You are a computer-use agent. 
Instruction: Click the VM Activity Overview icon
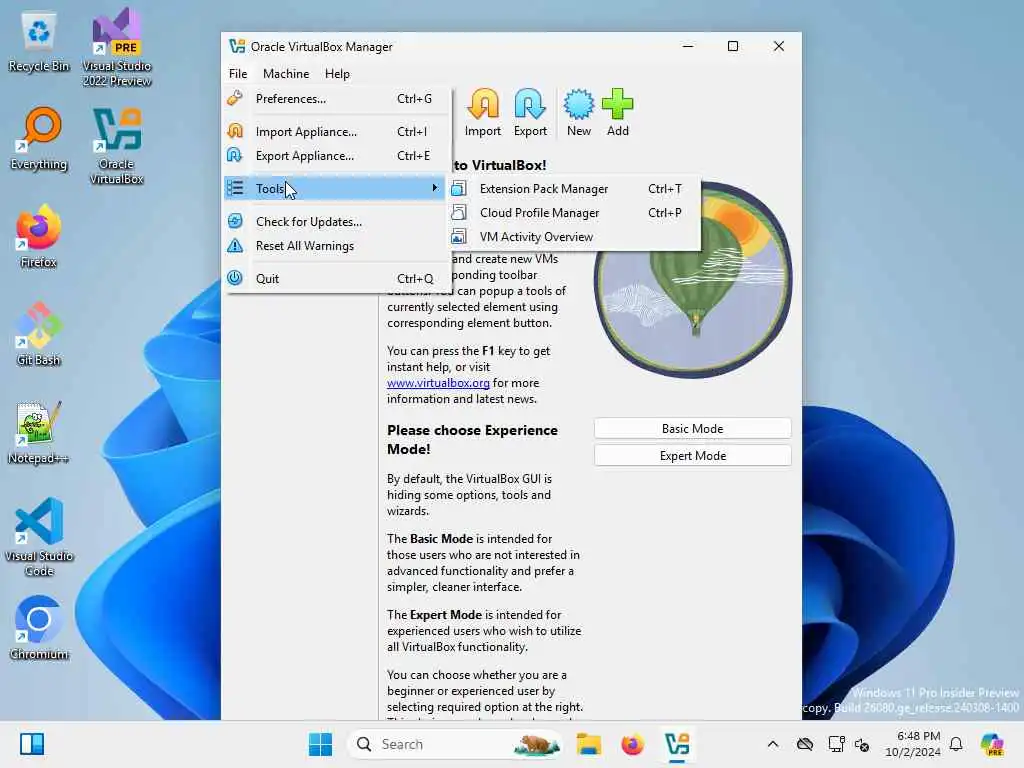point(459,236)
